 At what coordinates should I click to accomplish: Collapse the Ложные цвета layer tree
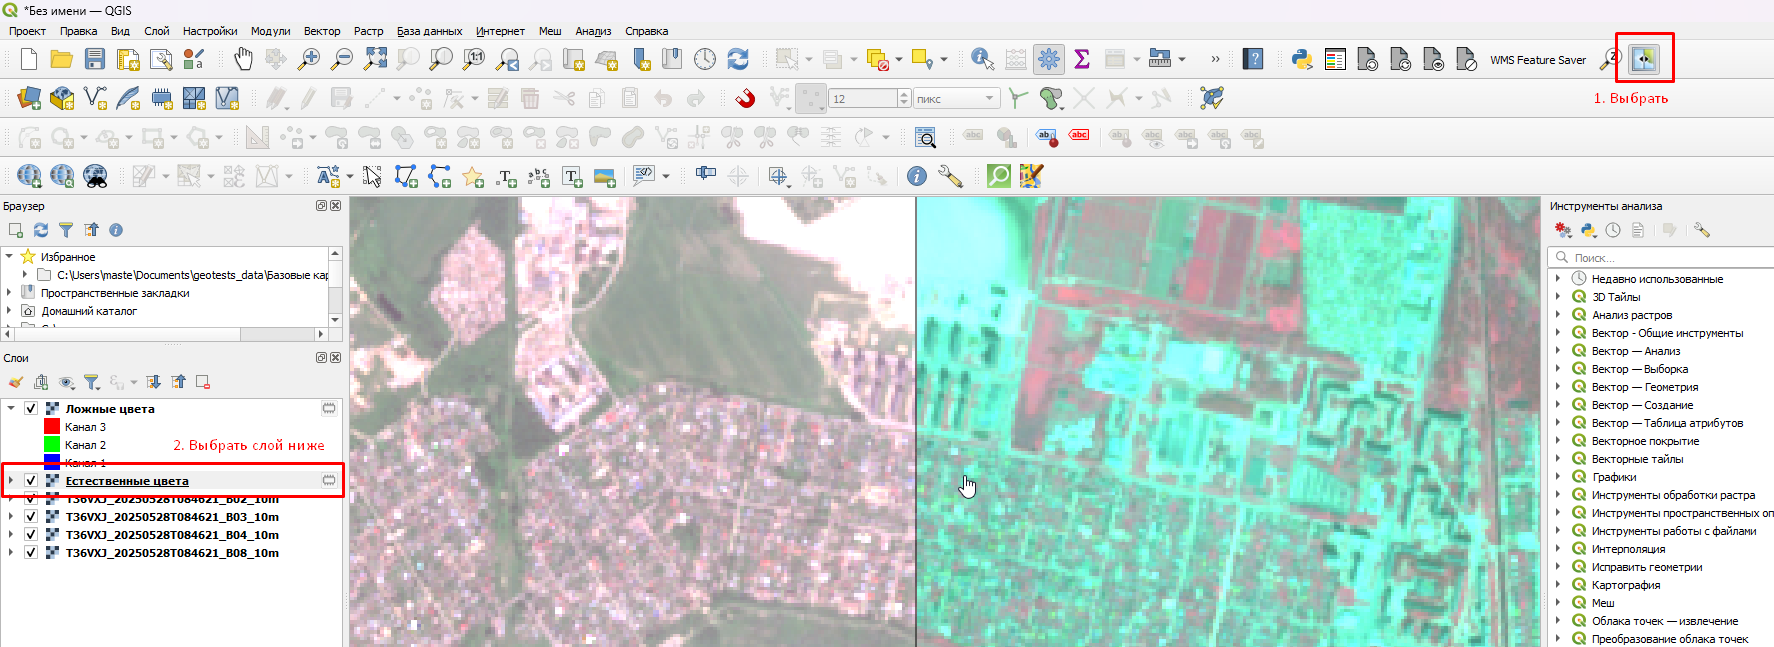(11, 408)
